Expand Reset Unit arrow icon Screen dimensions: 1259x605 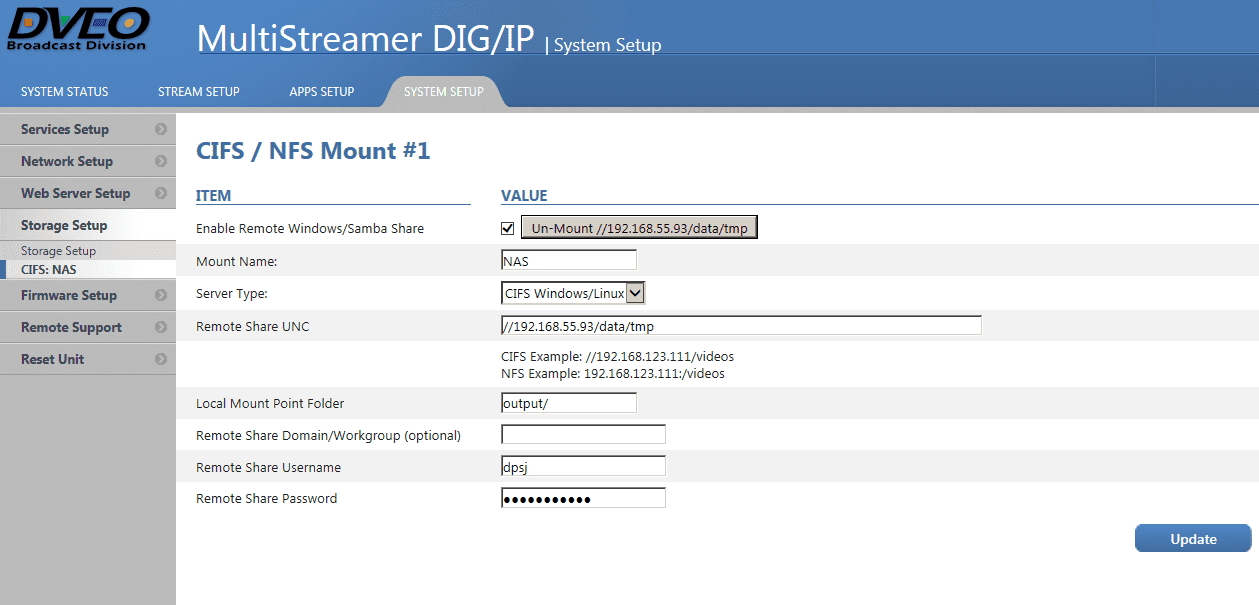coord(161,359)
